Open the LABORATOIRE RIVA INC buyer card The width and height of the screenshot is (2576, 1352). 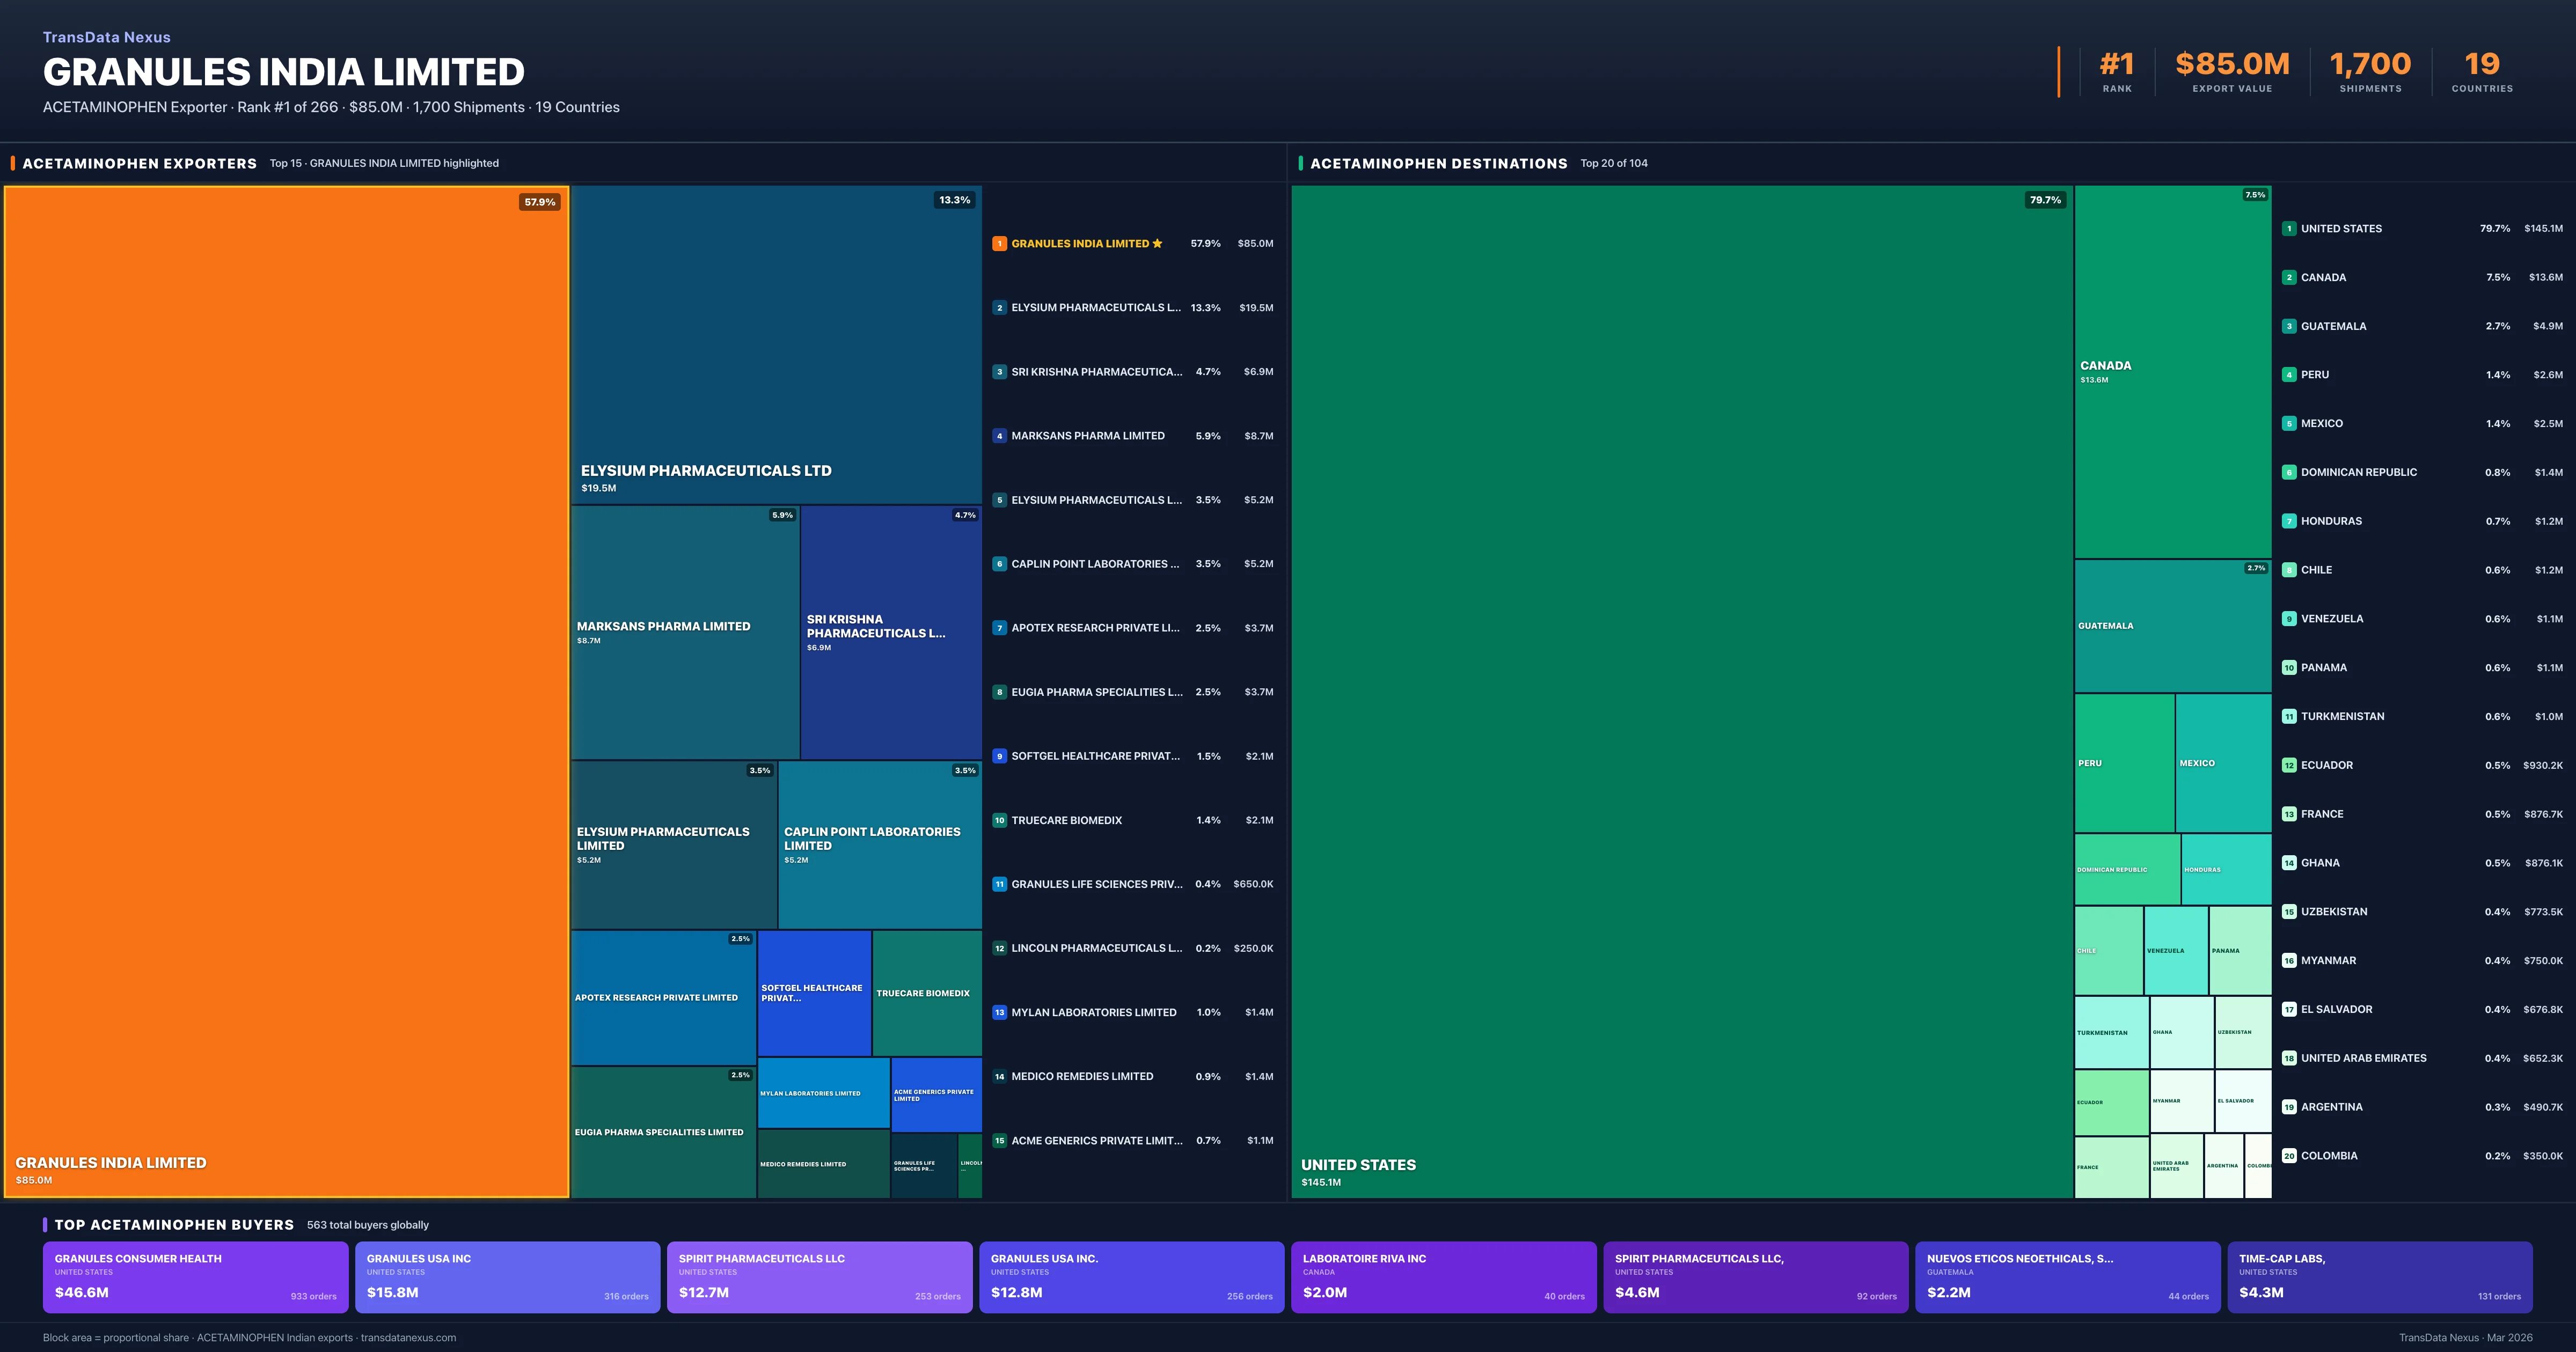(1443, 1277)
